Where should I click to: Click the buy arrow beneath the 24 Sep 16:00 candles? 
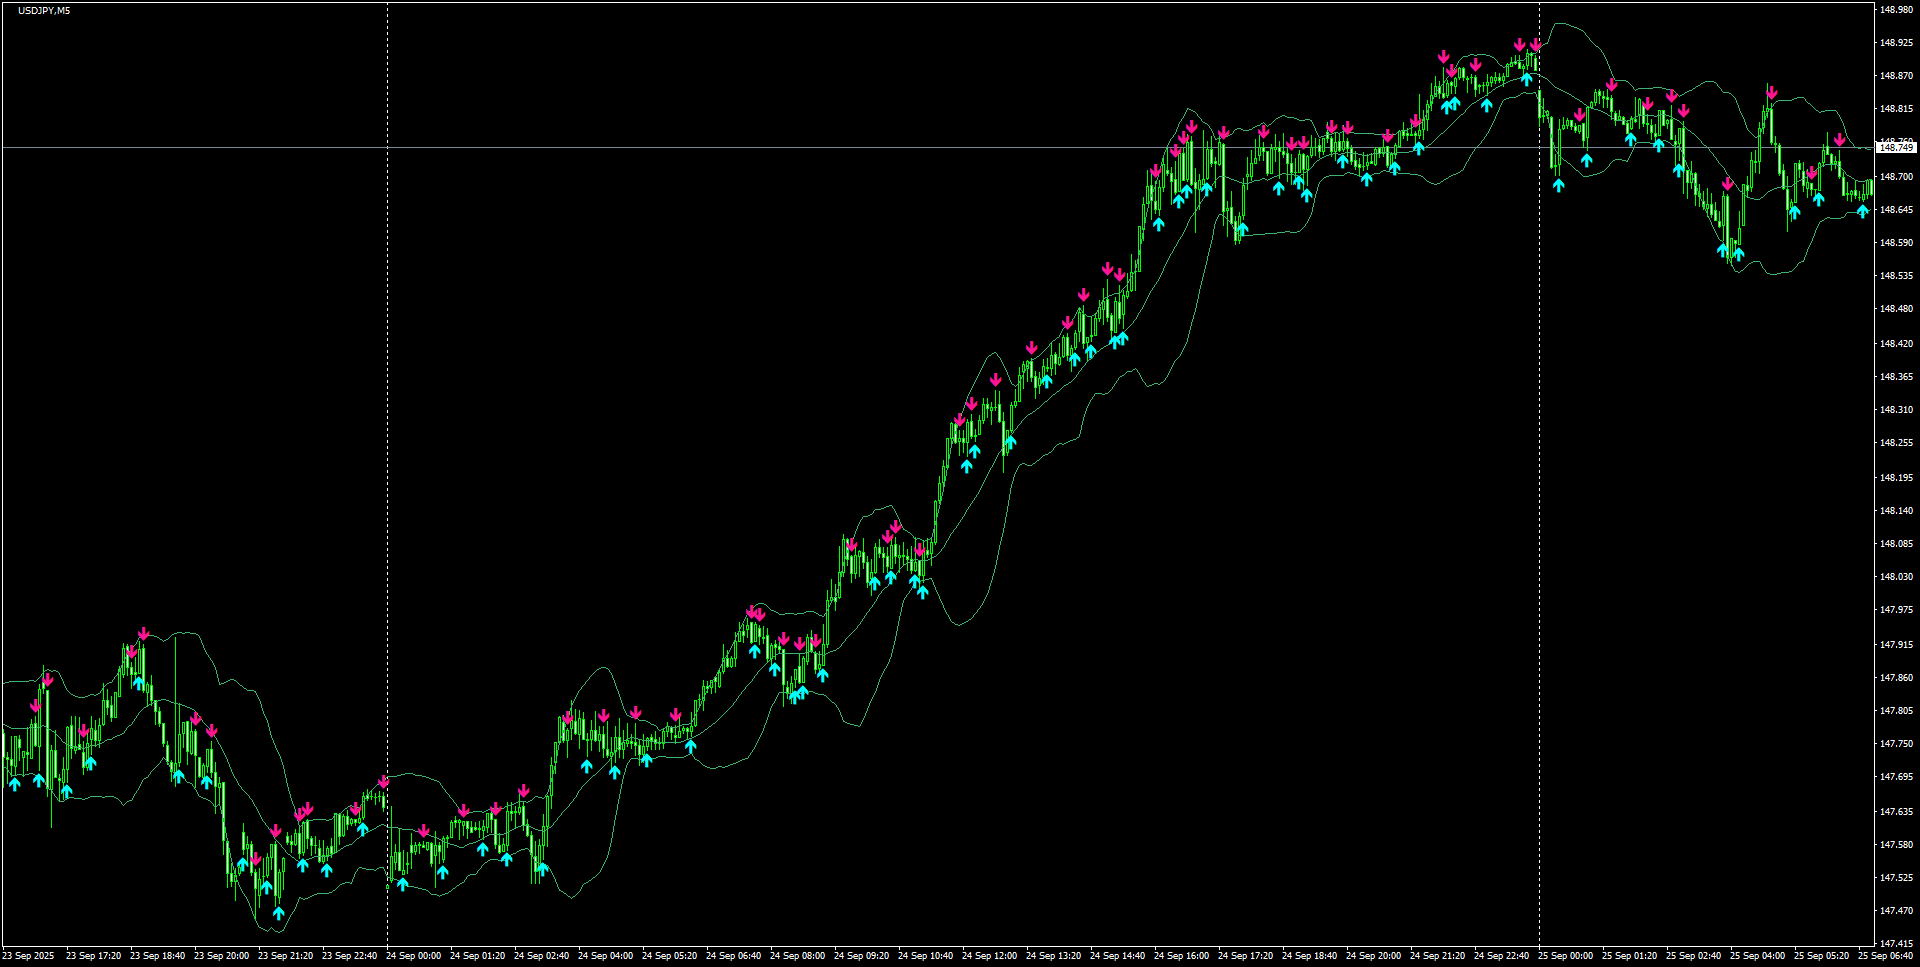click(x=1160, y=222)
